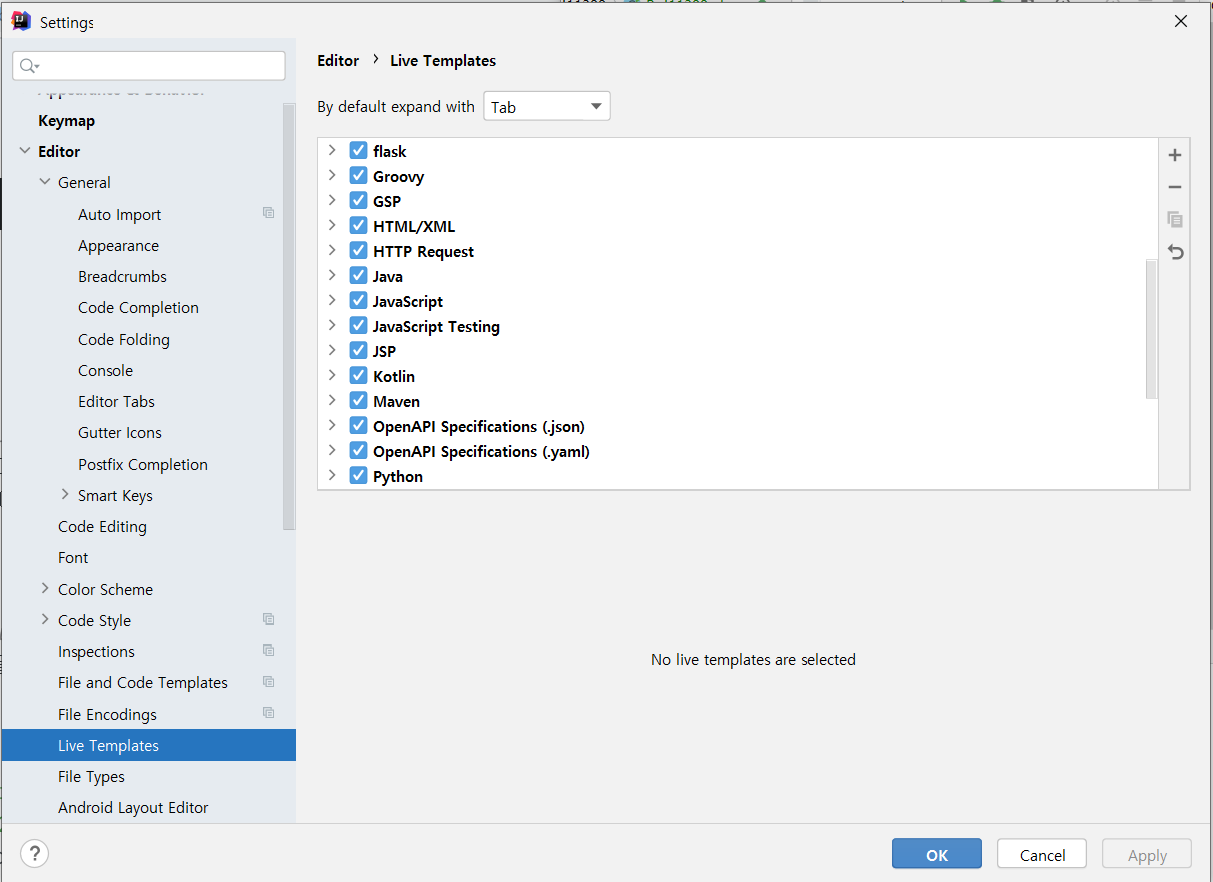1213x882 pixels.
Task: Click the Apply button
Action: 1147,854
